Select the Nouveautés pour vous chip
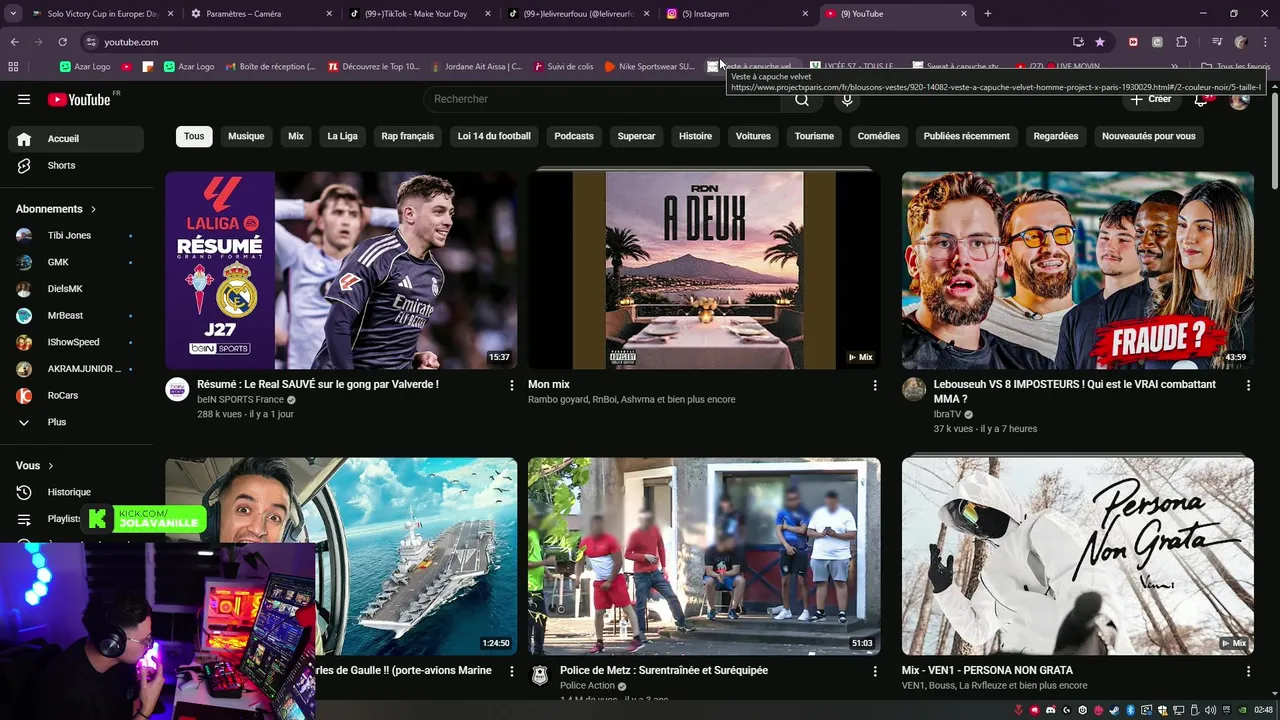 point(1149,136)
